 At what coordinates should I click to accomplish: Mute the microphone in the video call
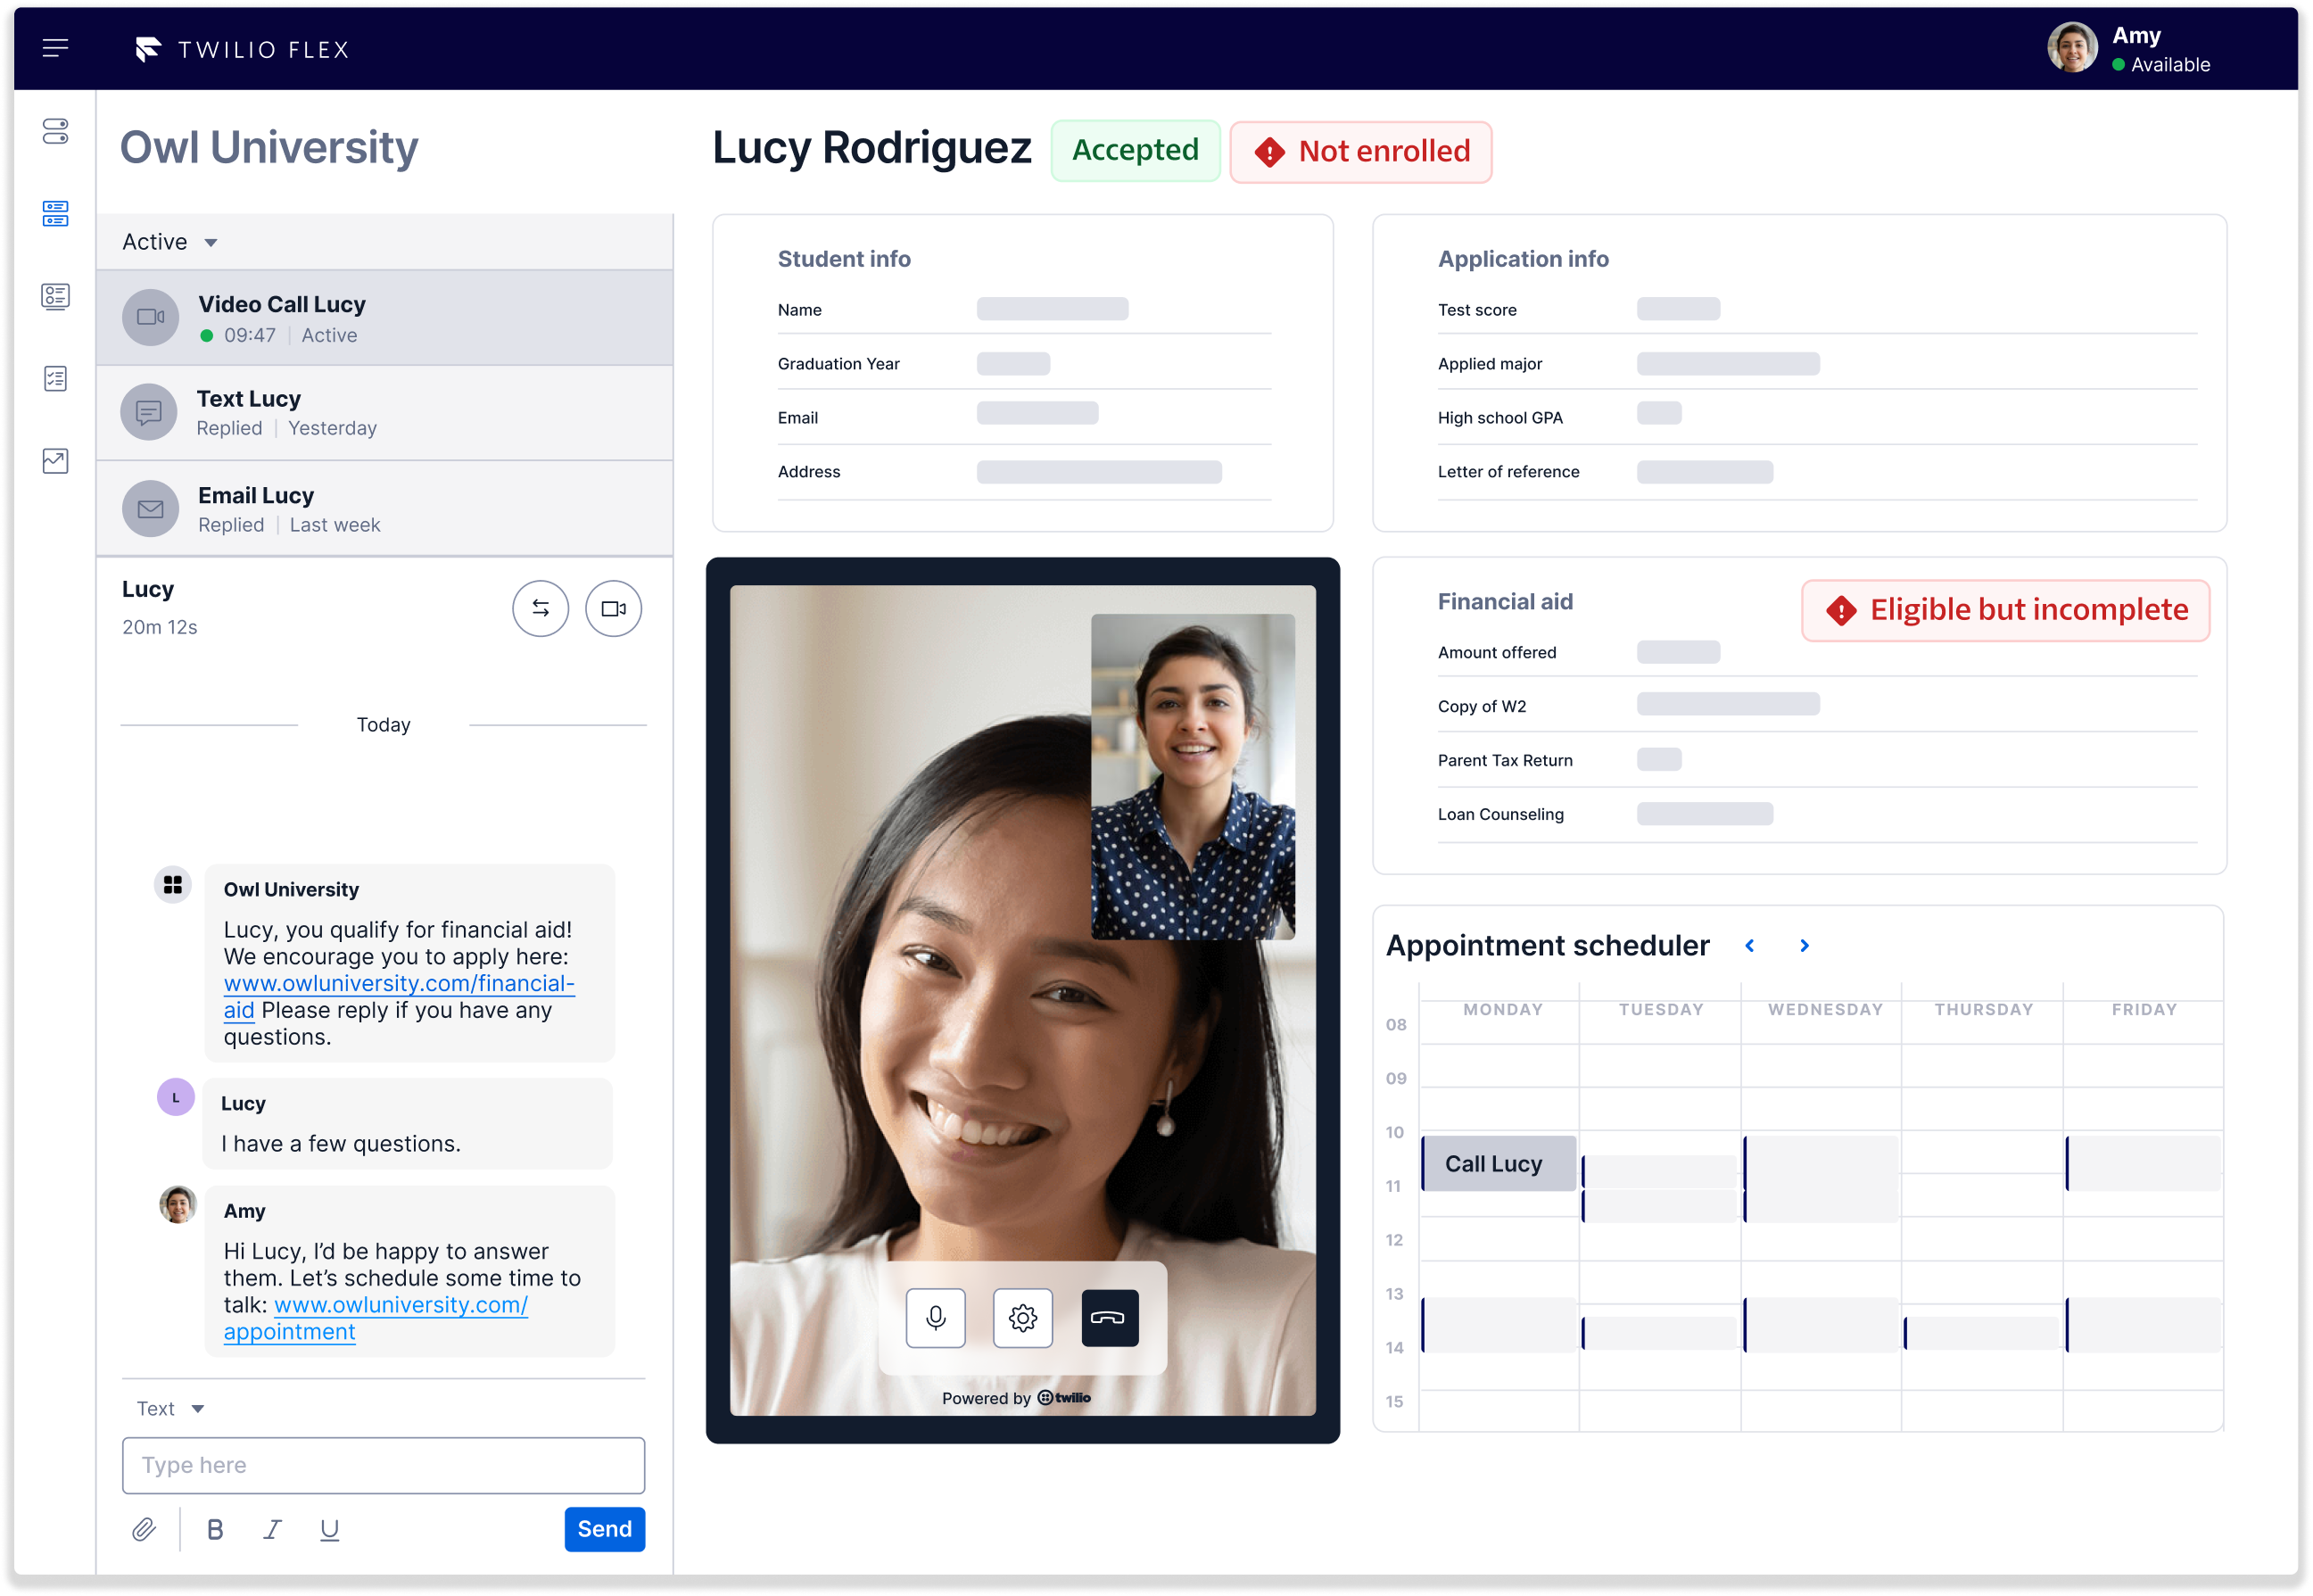(936, 1318)
